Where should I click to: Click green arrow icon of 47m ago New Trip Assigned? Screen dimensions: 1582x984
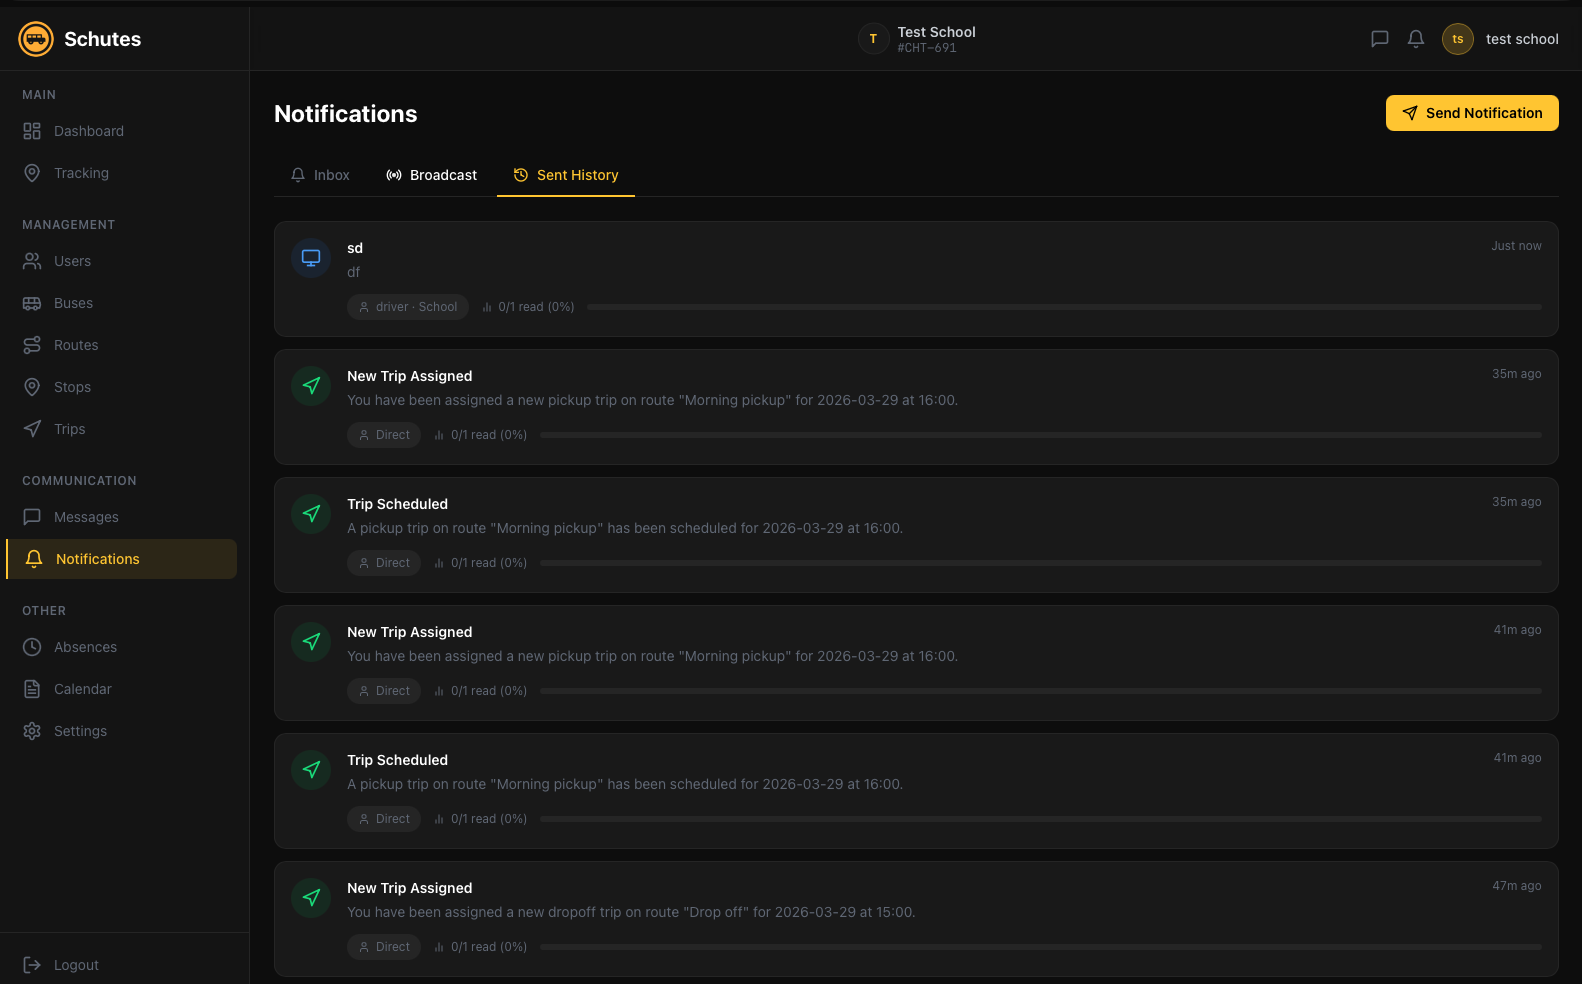[x=311, y=898]
